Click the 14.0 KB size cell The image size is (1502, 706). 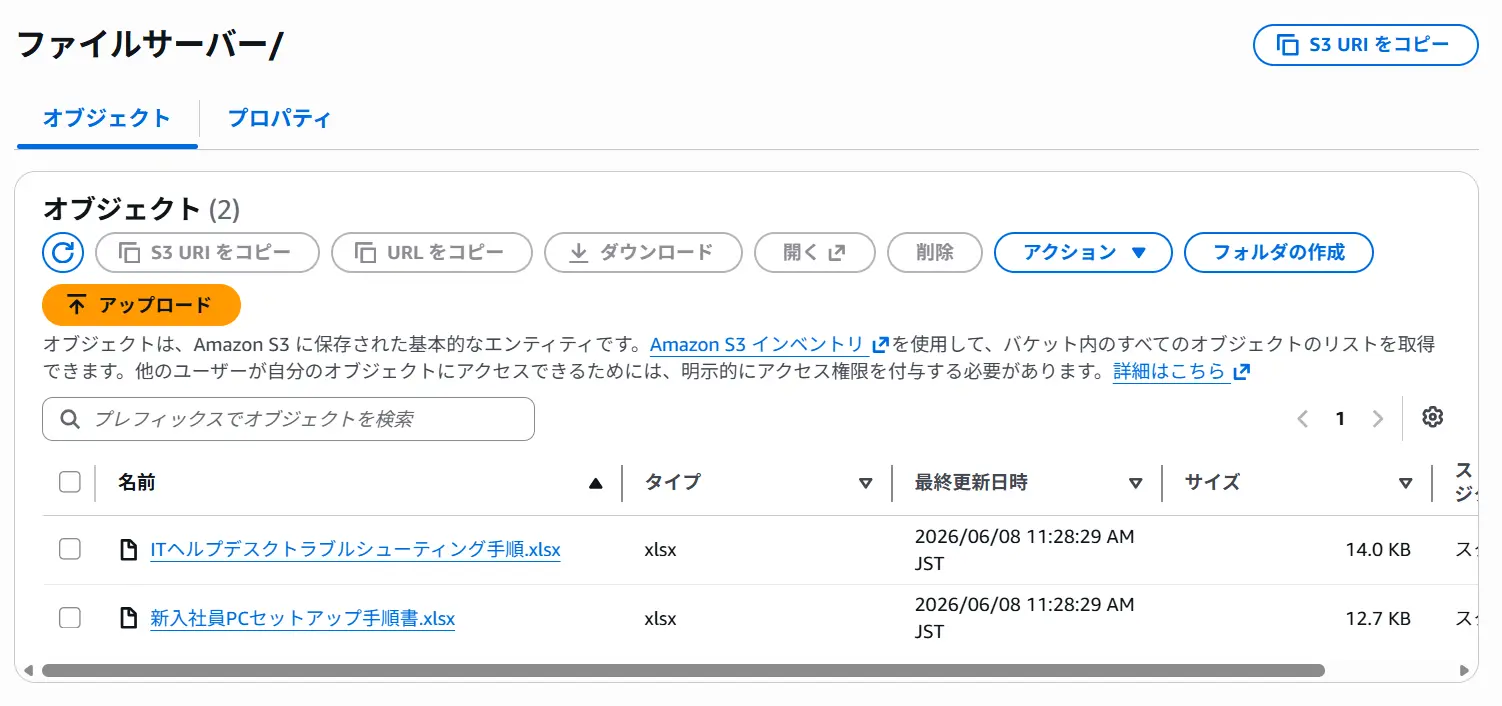(1378, 550)
